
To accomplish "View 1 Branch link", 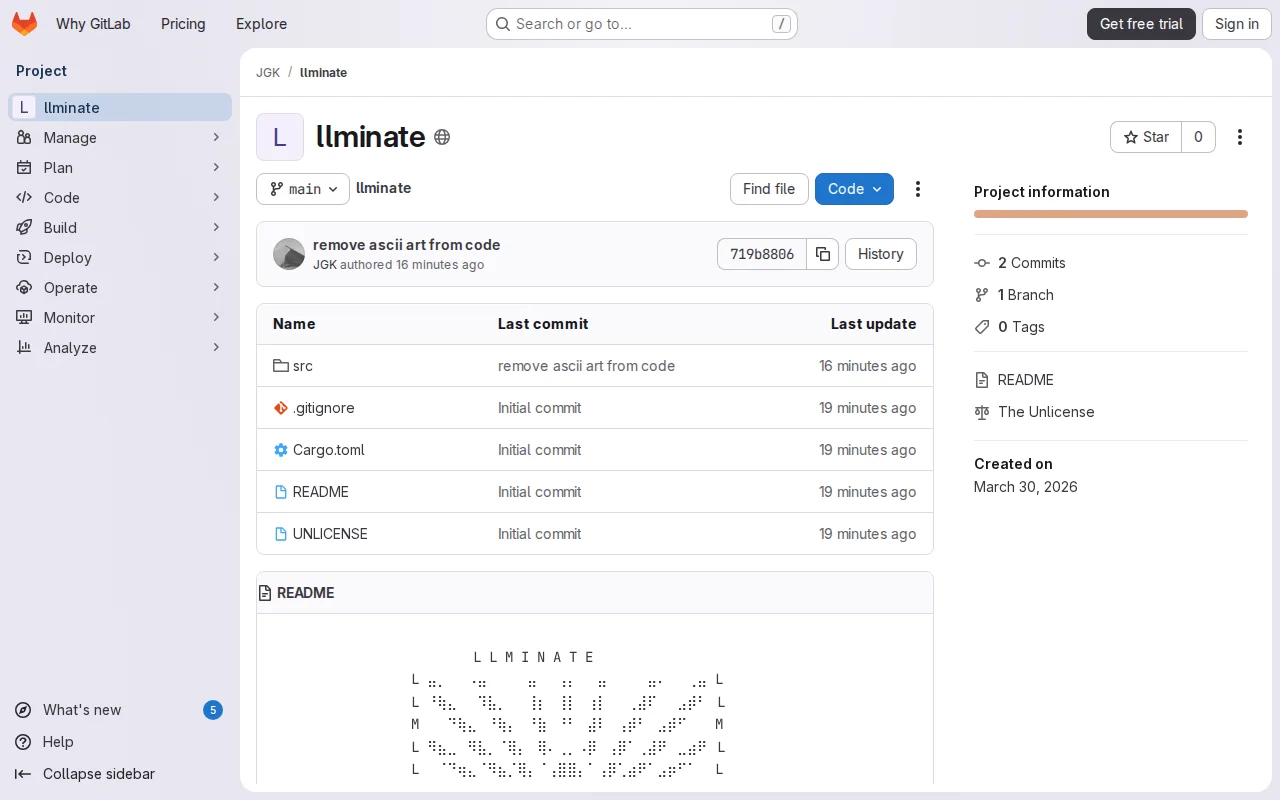I will (1026, 295).
